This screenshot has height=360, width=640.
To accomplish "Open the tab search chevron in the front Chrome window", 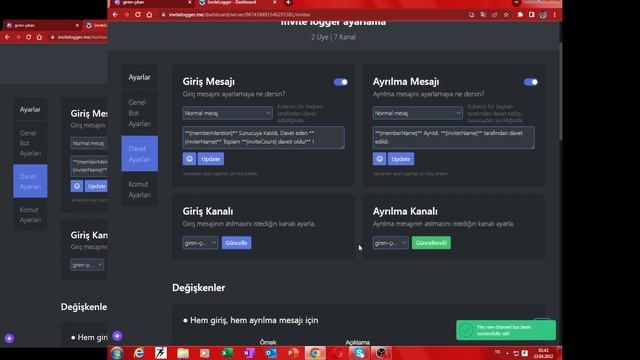I will pos(516,2).
